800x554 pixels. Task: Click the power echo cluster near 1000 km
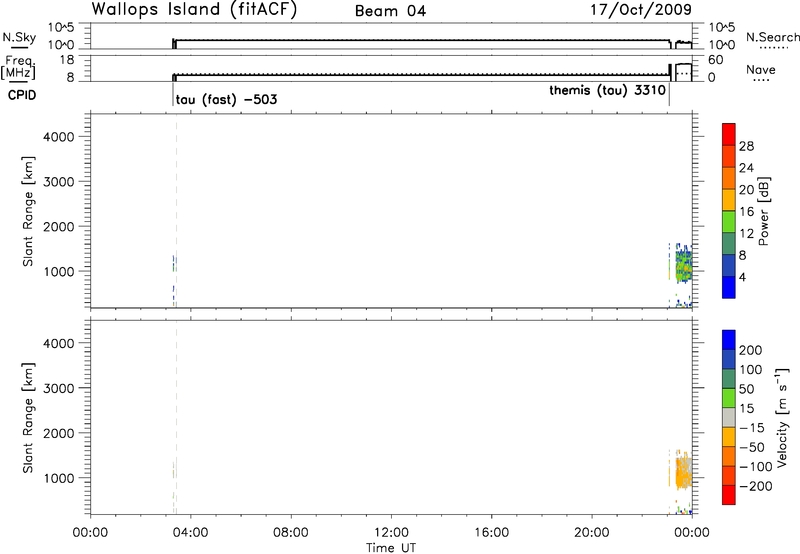coord(684,265)
